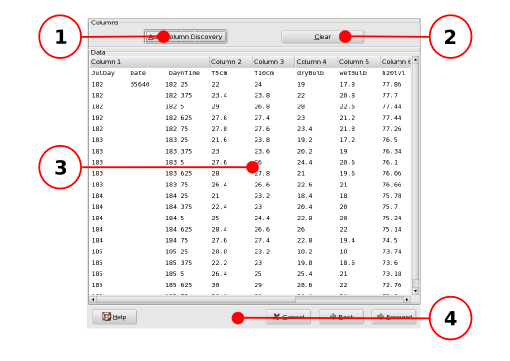Click the horizontal scrollbar left arrow
Viewport: 510px width, 361px height.
(x=93, y=299)
